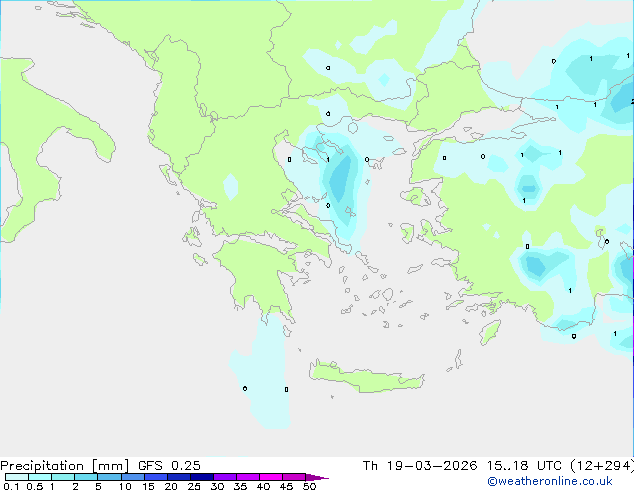Click the date 'Th 19-03-2026'
The height and width of the screenshot is (490, 634).
point(420,466)
